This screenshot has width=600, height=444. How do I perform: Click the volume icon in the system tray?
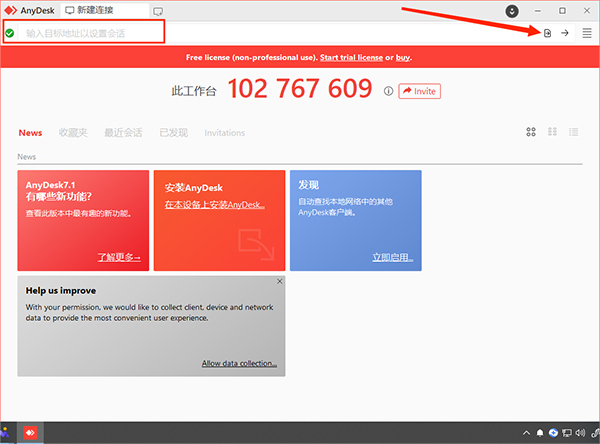[x=580, y=433]
